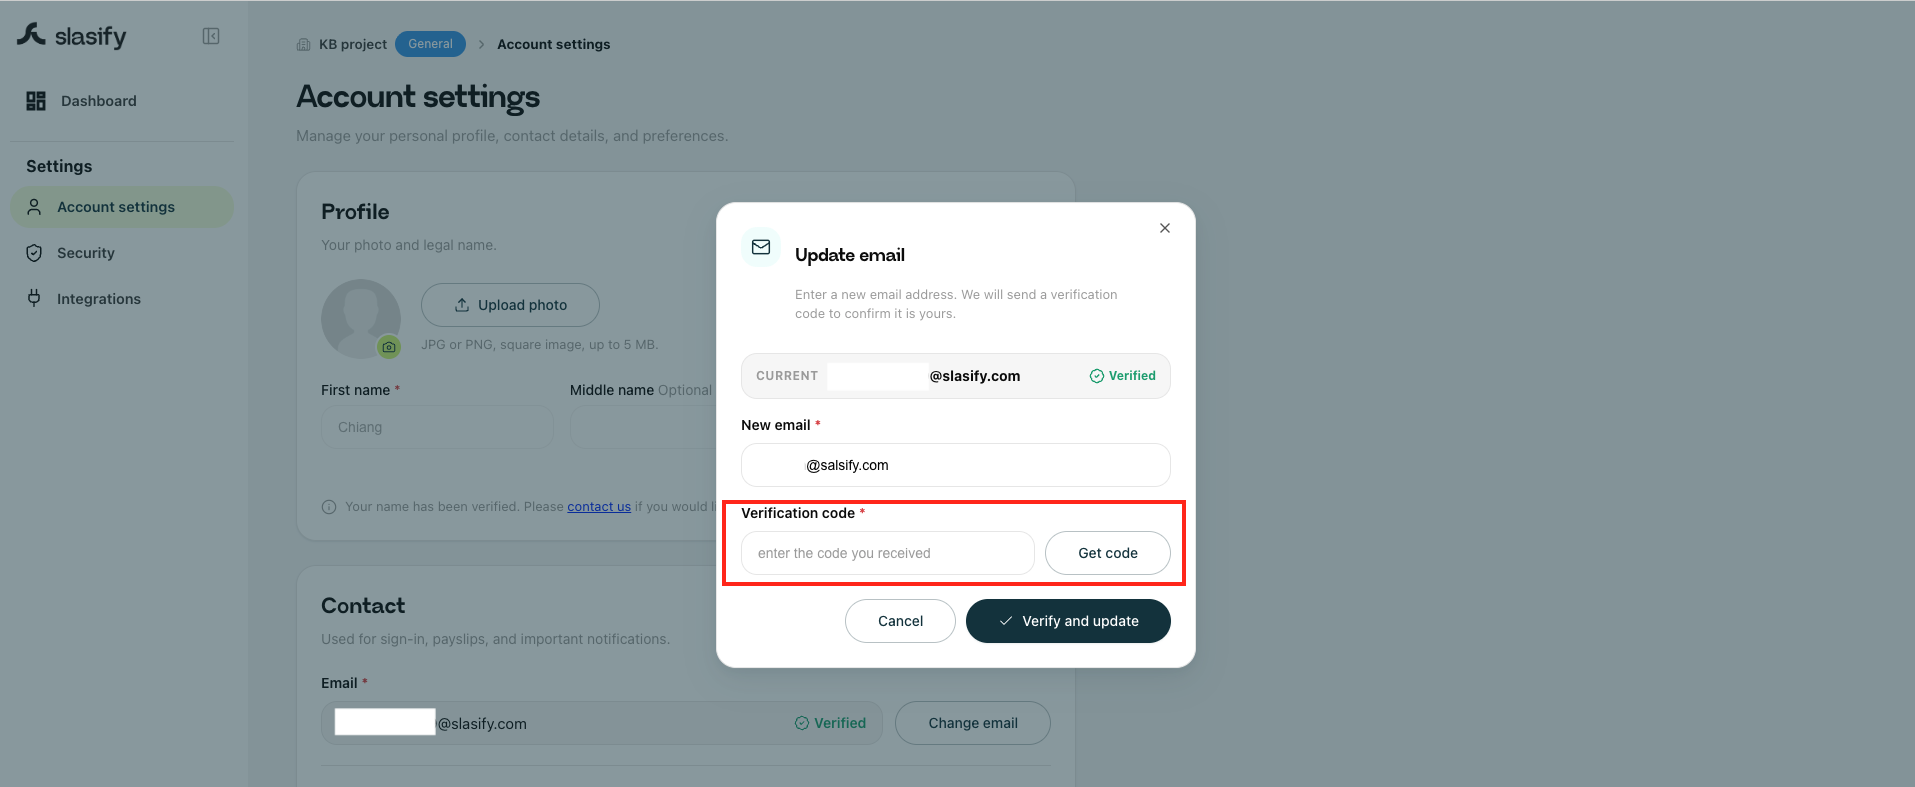The width and height of the screenshot is (1915, 787).
Task: Click the New email input field
Action: 956,465
